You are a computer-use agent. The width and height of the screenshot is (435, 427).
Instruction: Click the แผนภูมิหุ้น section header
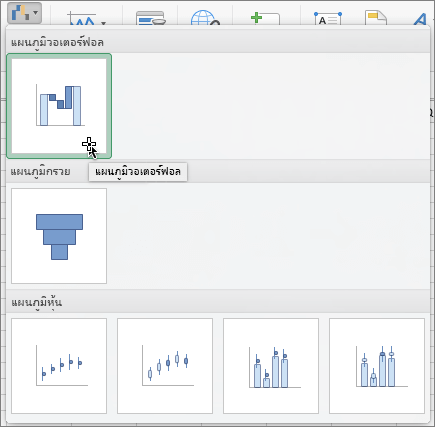tap(36, 302)
